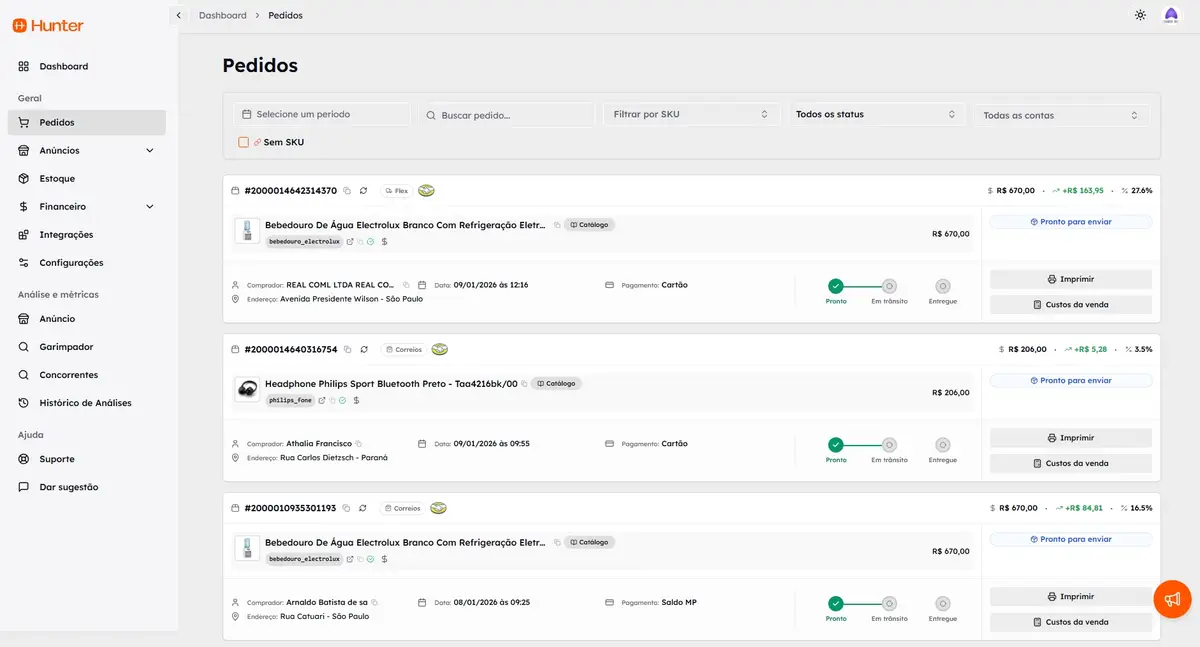Open Integrações in the sidebar

(x=86, y=234)
